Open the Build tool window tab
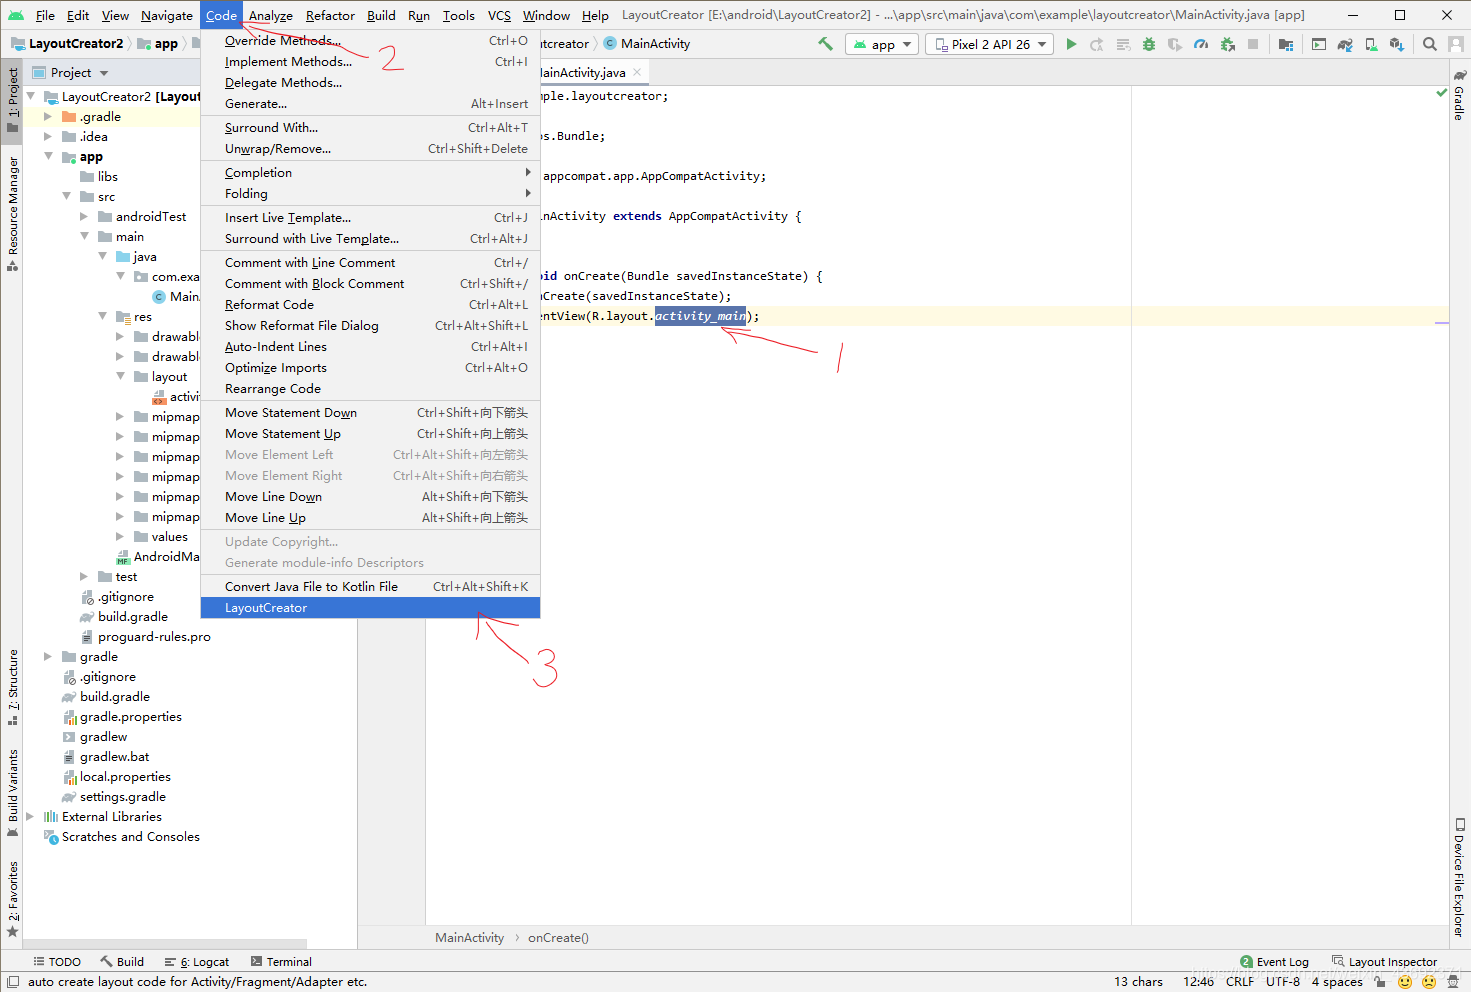This screenshot has height=992, width=1471. pos(122,962)
